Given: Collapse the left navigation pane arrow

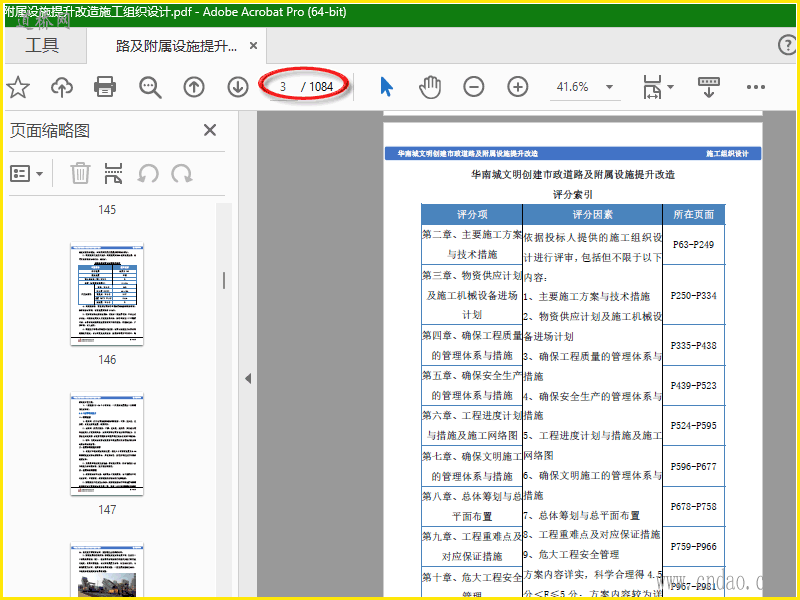Looking at the screenshot, I should click(x=248, y=379).
